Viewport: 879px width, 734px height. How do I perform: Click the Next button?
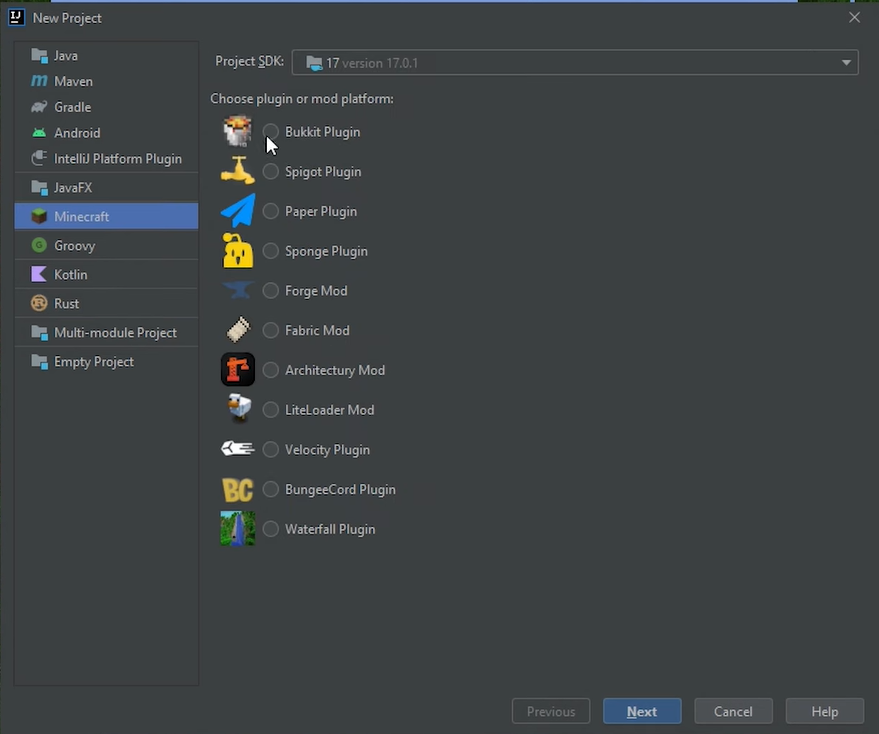coord(642,711)
